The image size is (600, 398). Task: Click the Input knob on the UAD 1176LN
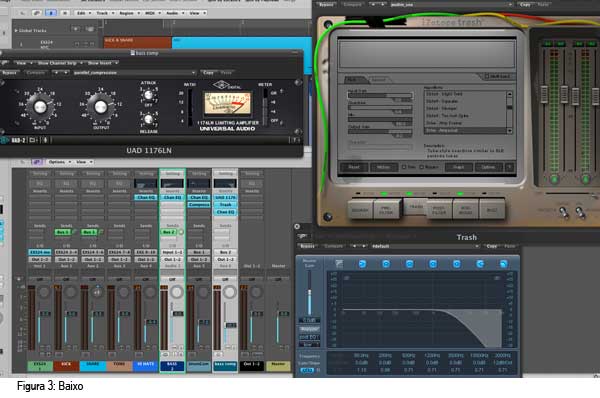tap(40, 107)
